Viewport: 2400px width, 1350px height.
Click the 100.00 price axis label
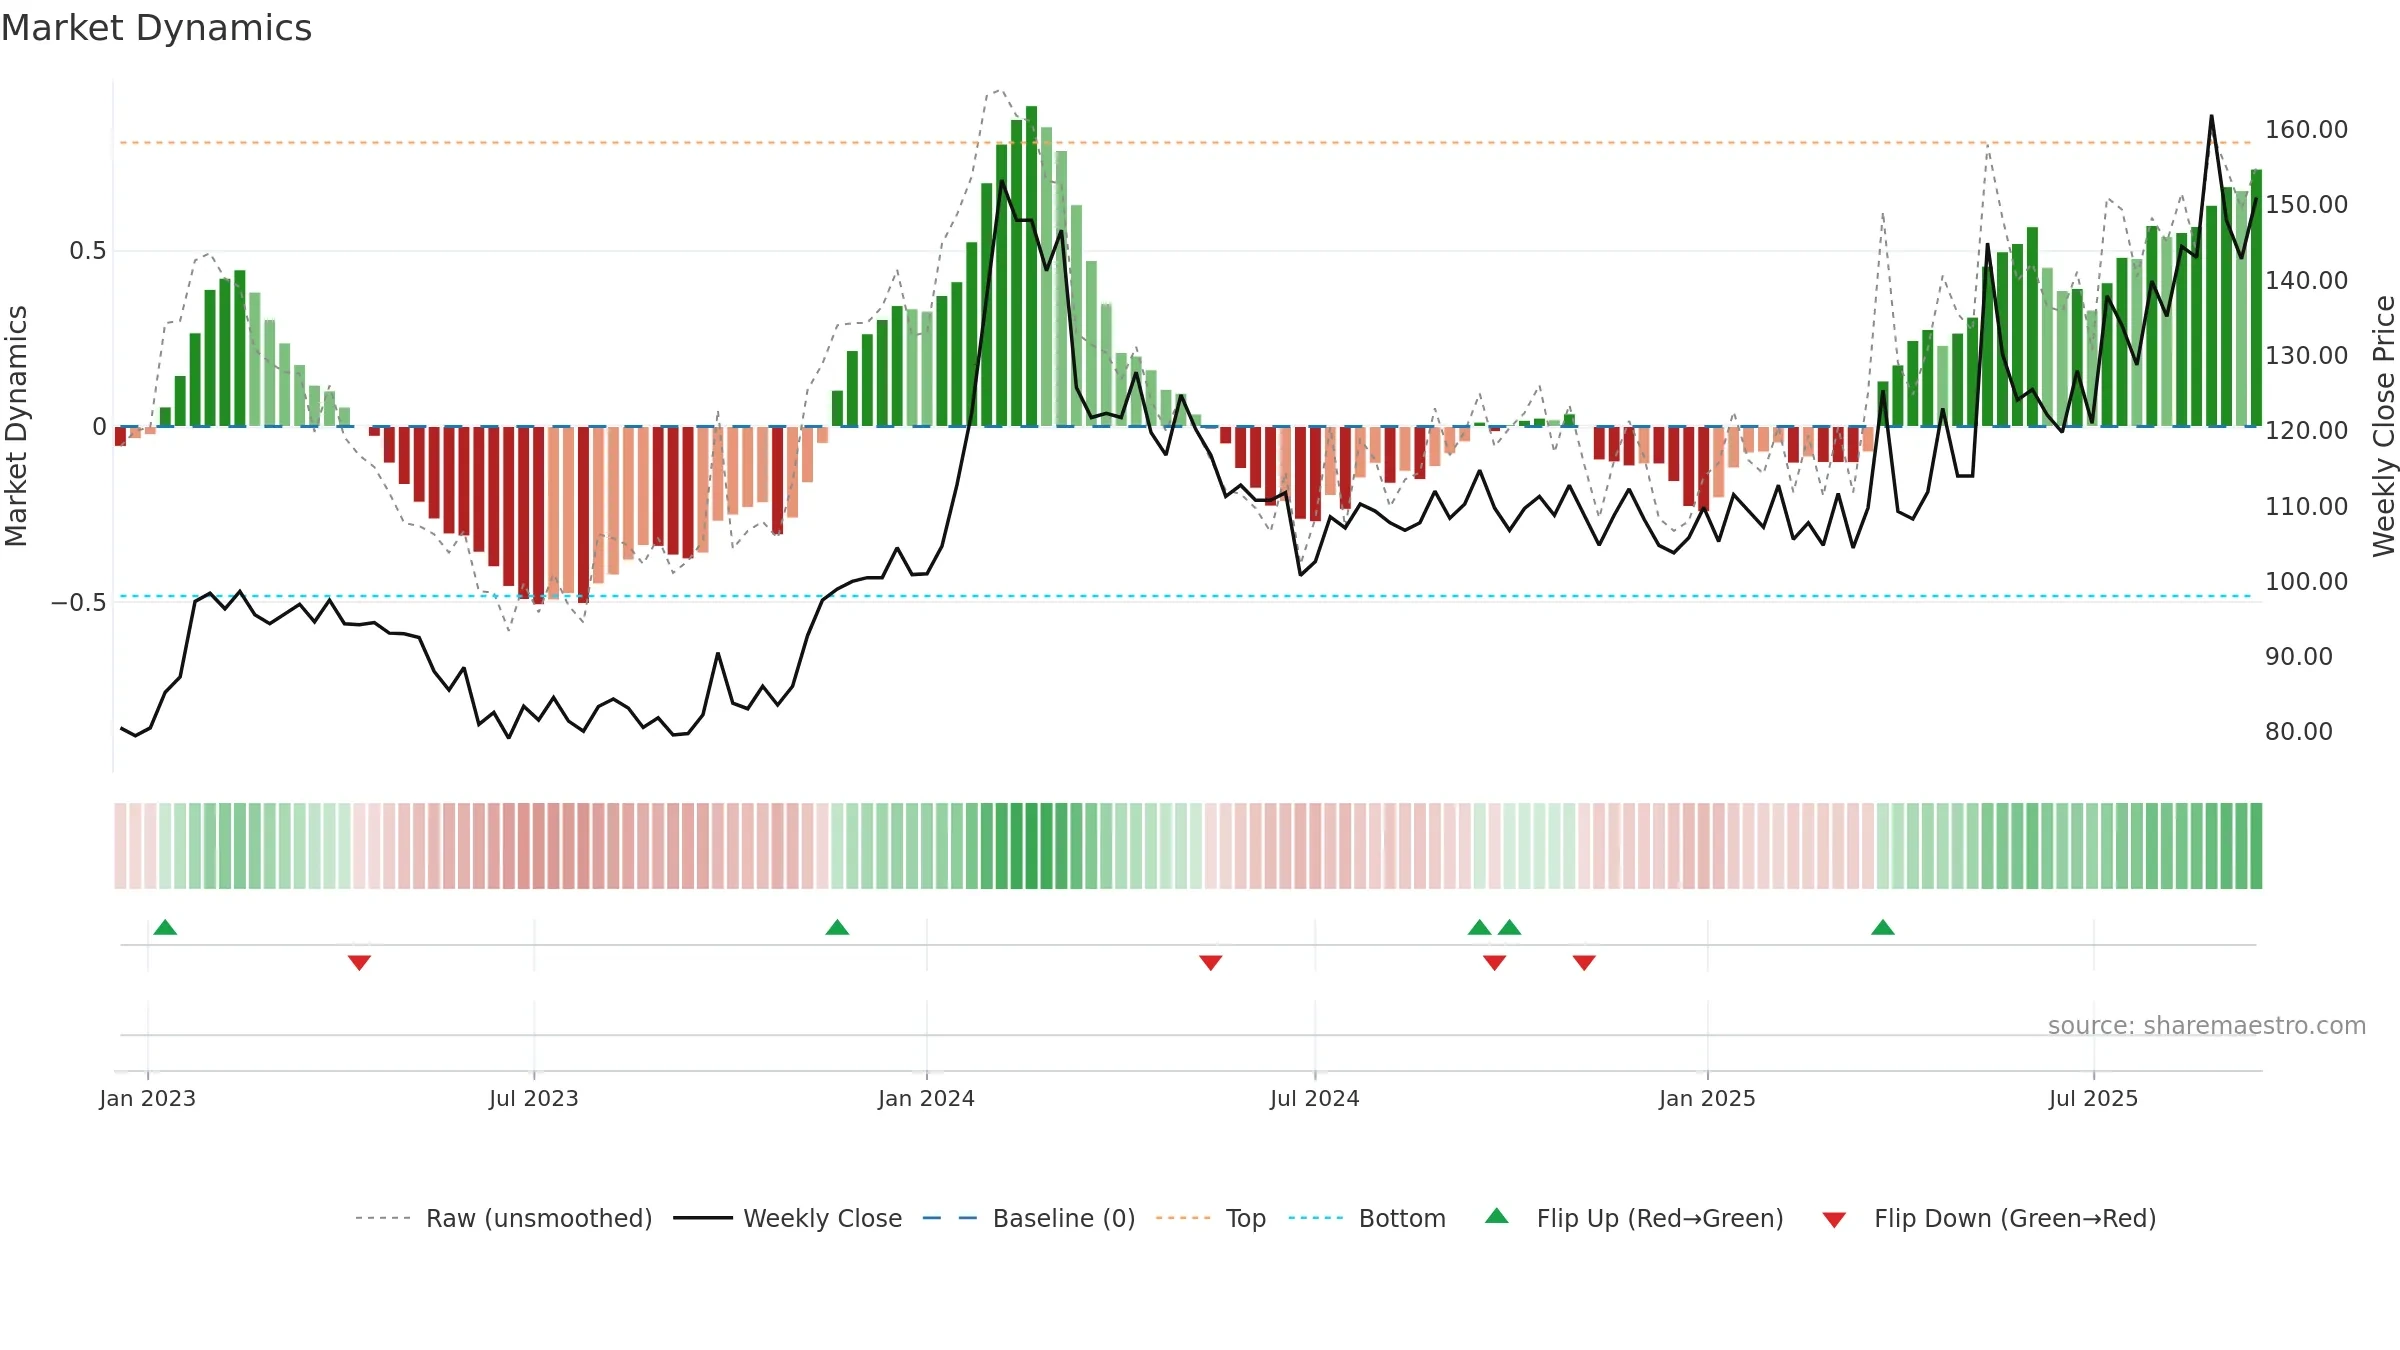(2306, 581)
